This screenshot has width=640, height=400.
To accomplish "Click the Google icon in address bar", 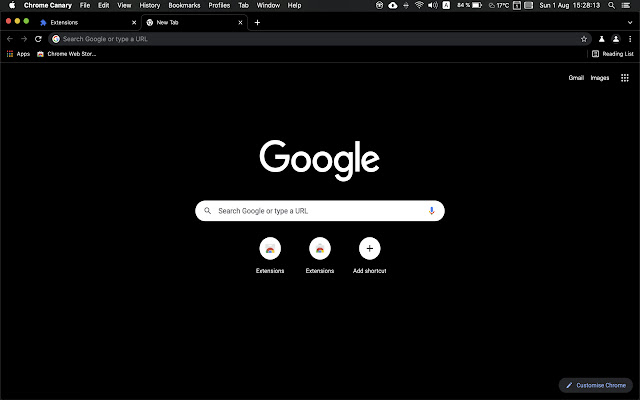I will [56, 39].
